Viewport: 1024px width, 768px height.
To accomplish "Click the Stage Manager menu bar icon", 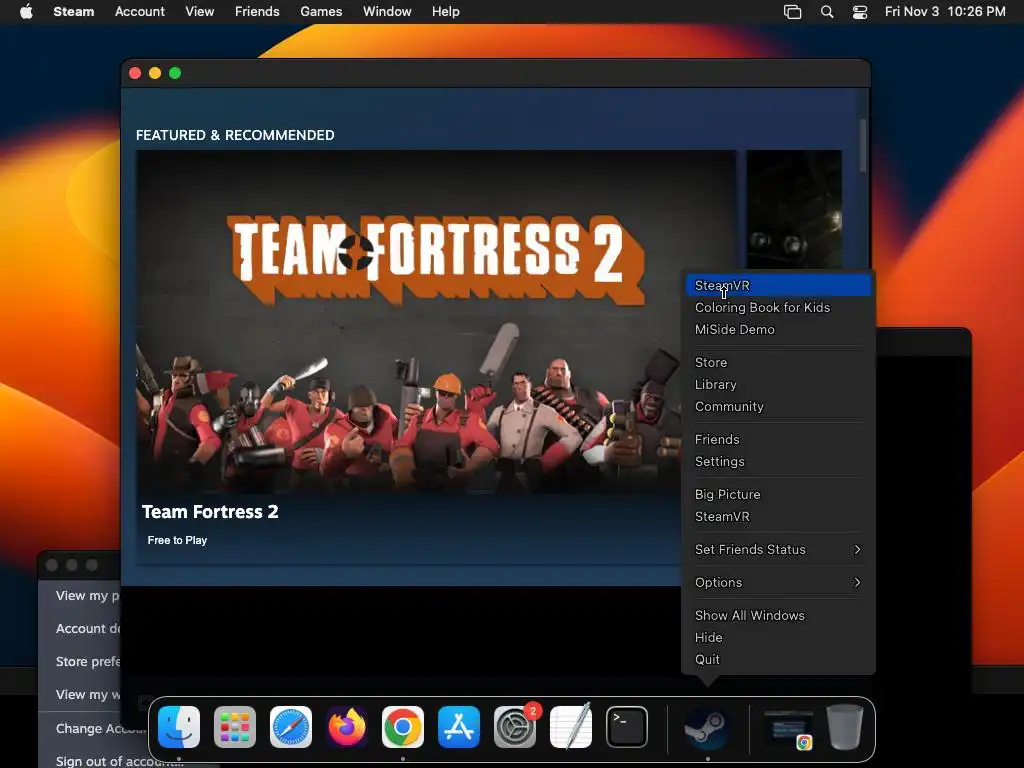I will coord(792,12).
